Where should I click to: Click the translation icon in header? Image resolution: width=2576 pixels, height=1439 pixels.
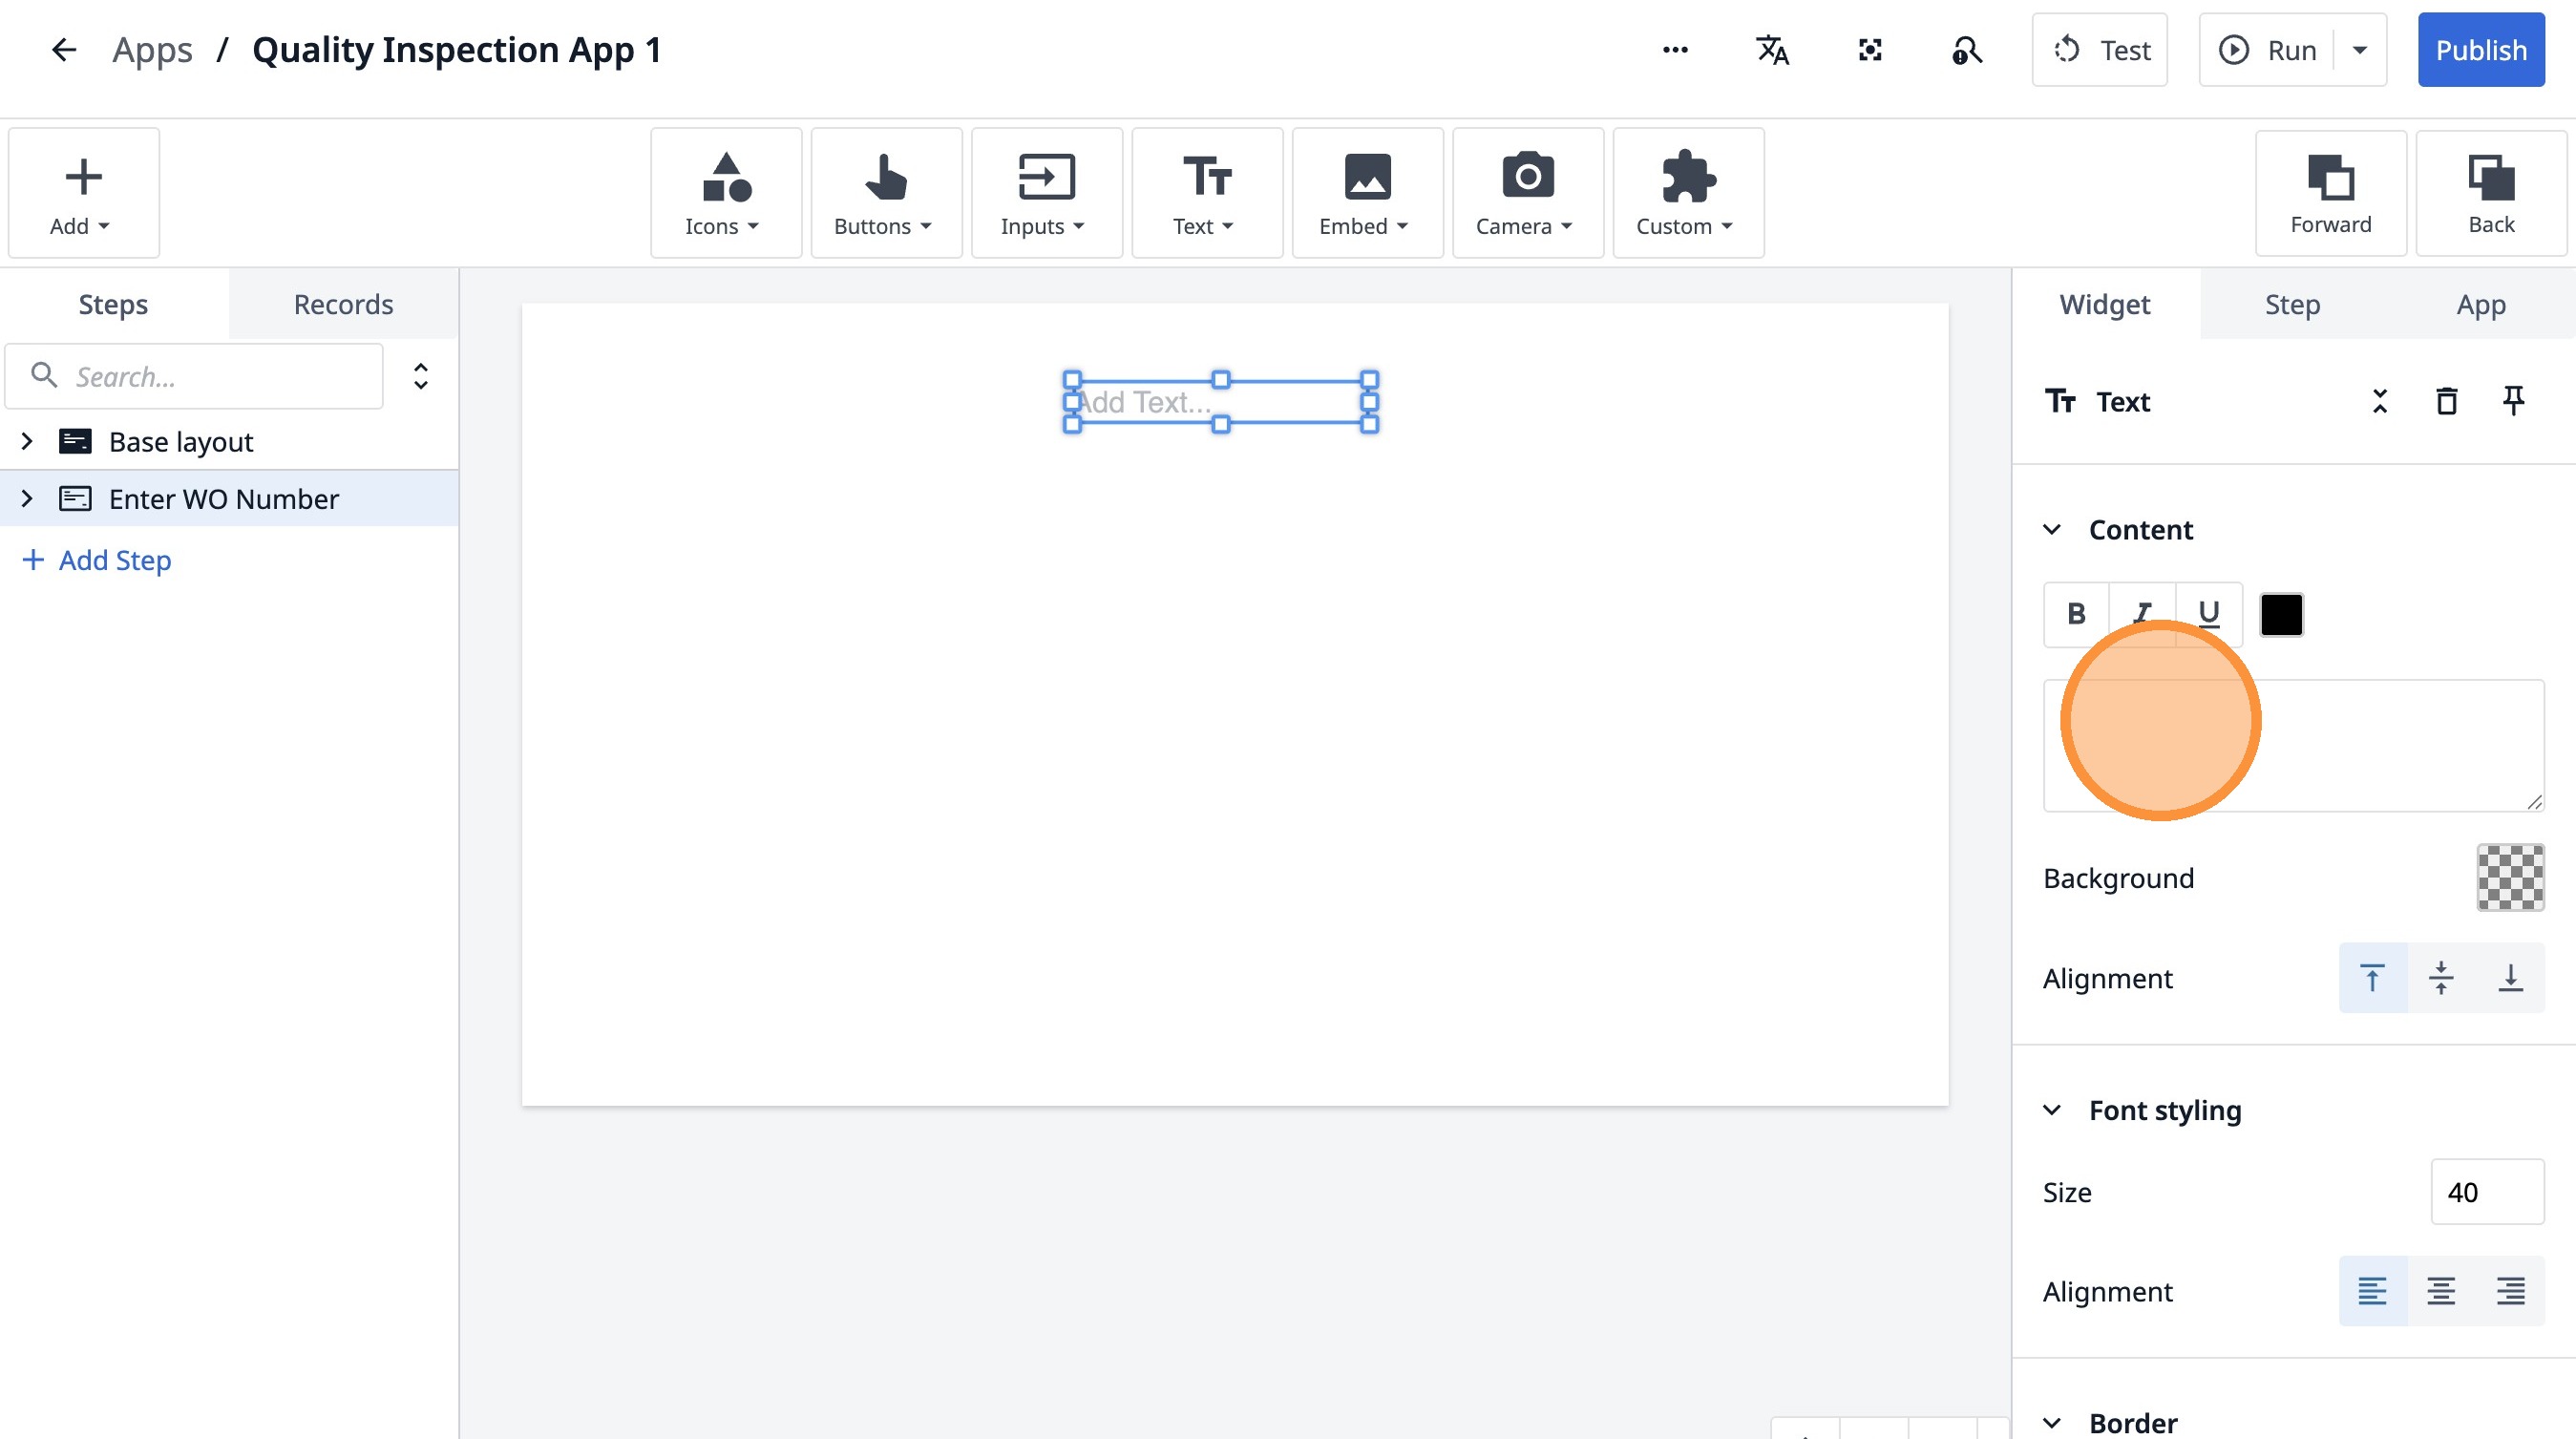click(1772, 50)
